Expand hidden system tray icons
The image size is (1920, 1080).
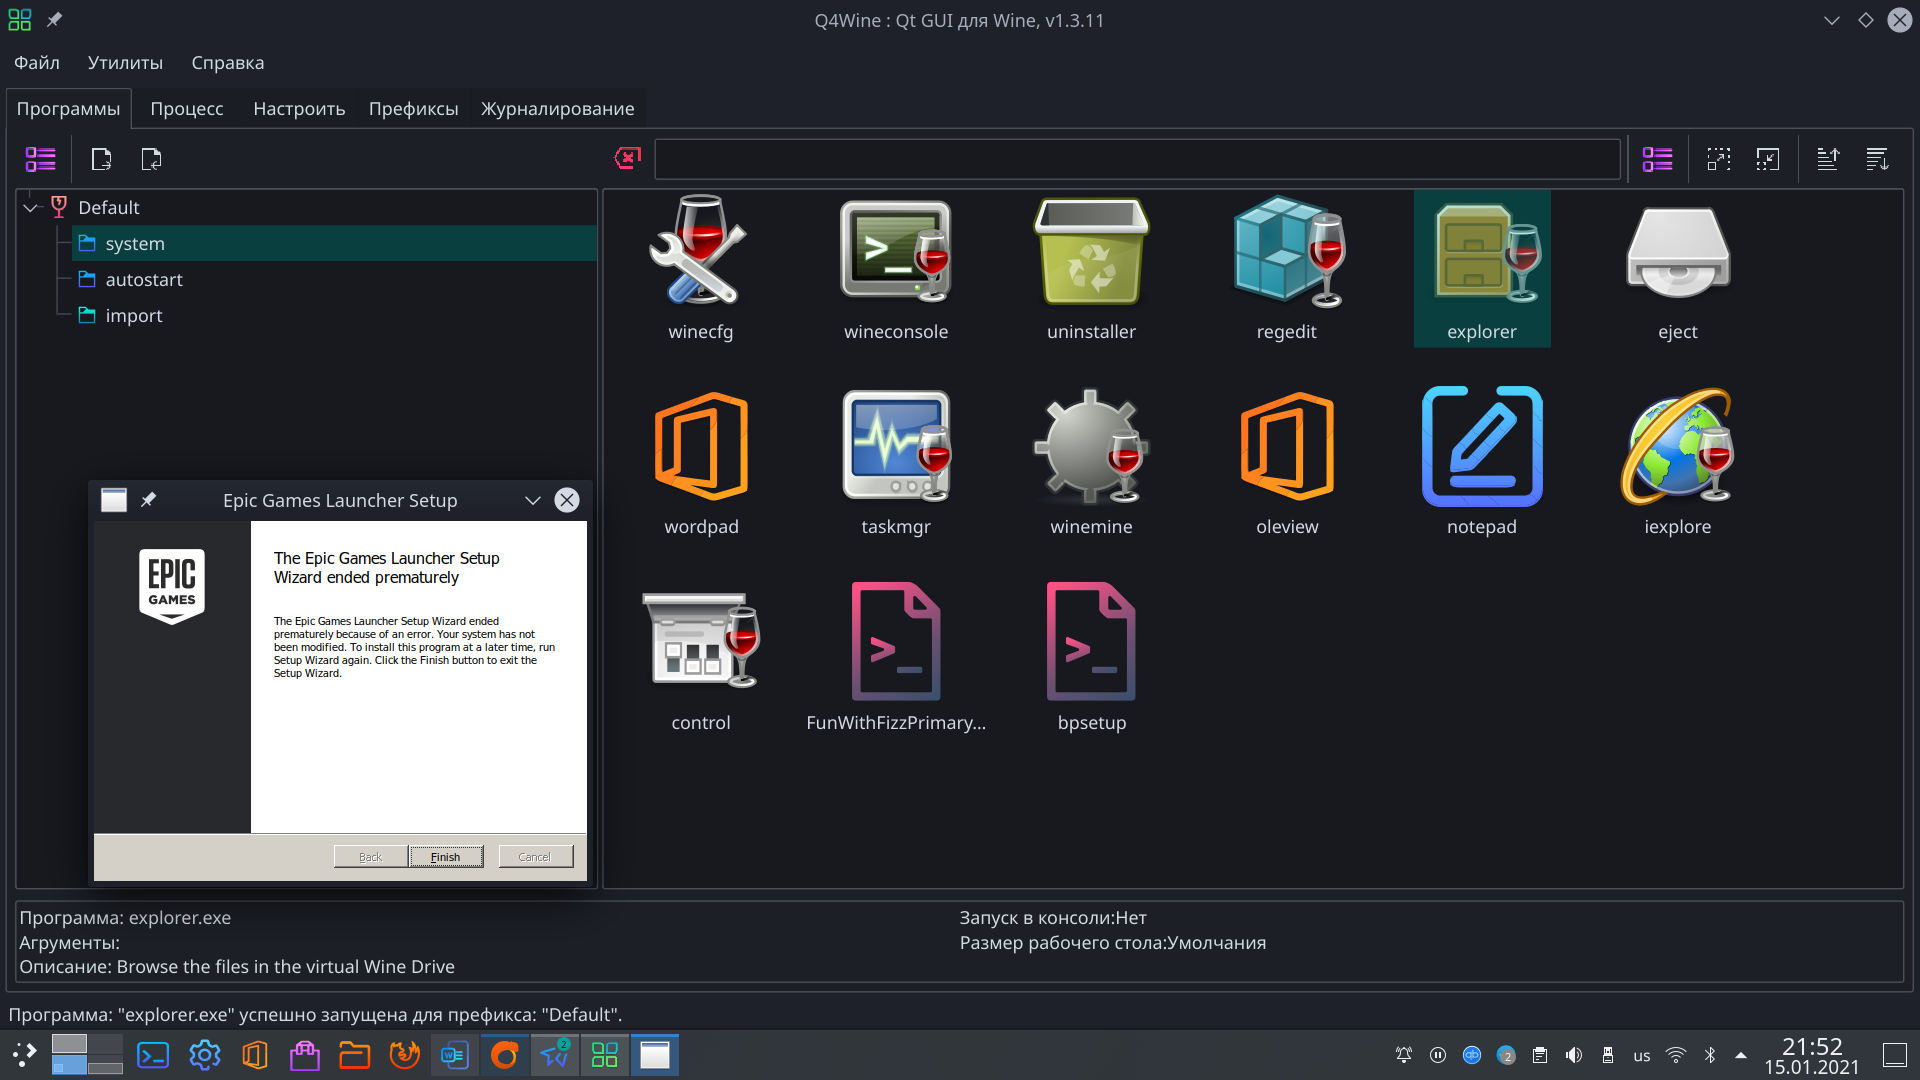pyautogui.click(x=1741, y=1055)
